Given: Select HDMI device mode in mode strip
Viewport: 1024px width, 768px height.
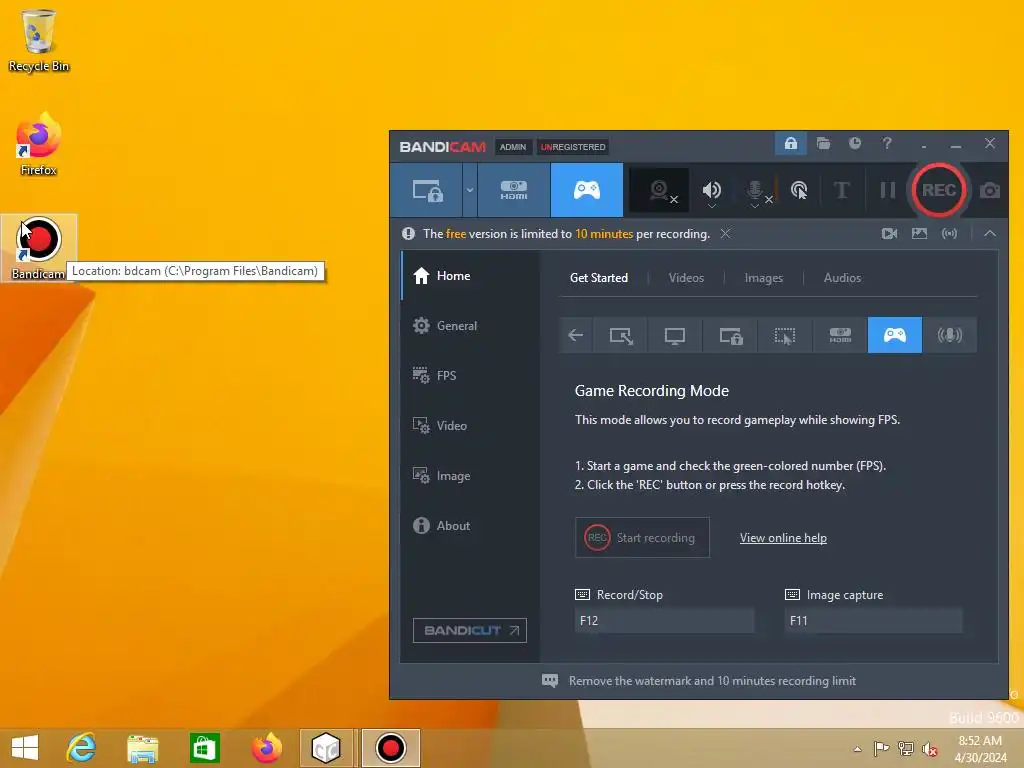Looking at the screenshot, I should coord(840,335).
